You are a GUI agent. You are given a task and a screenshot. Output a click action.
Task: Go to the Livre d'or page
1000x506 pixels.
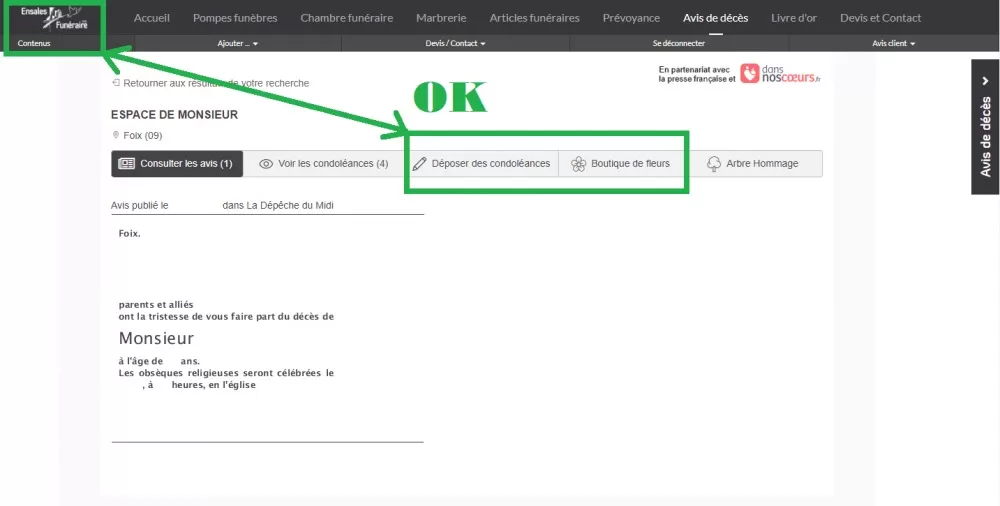click(x=794, y=18)
